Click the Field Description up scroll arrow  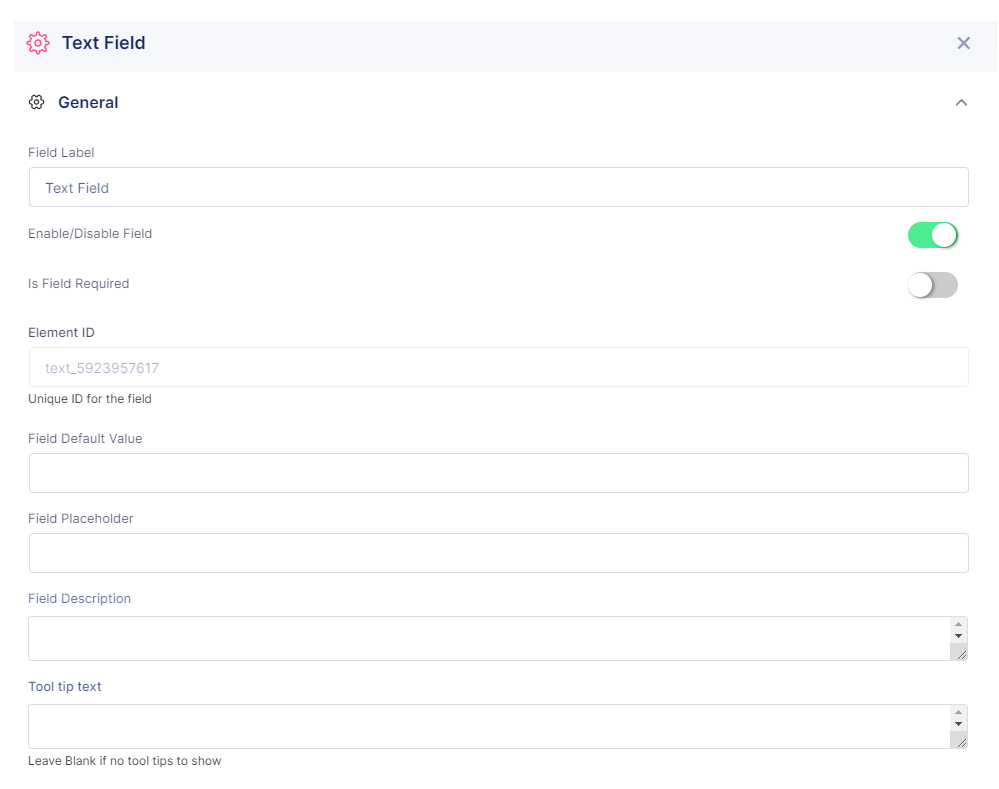pyautogui.click(x=958, y=624)
